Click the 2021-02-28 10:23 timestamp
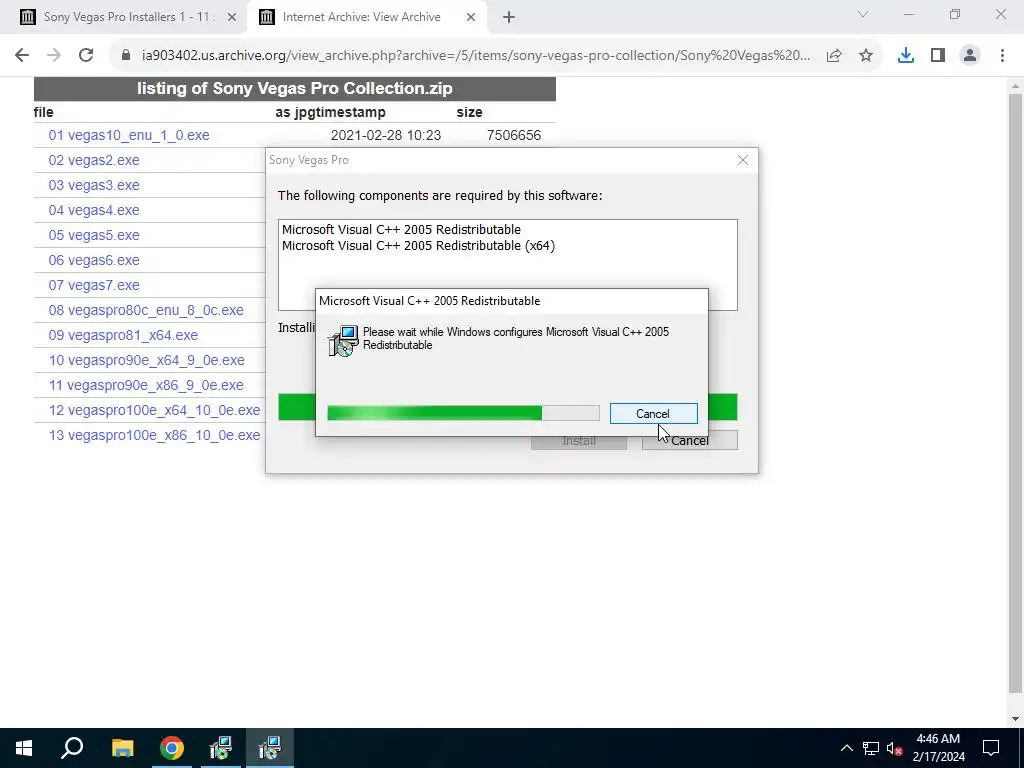Viewport: 1024px width, 768px height. (385, 135)
